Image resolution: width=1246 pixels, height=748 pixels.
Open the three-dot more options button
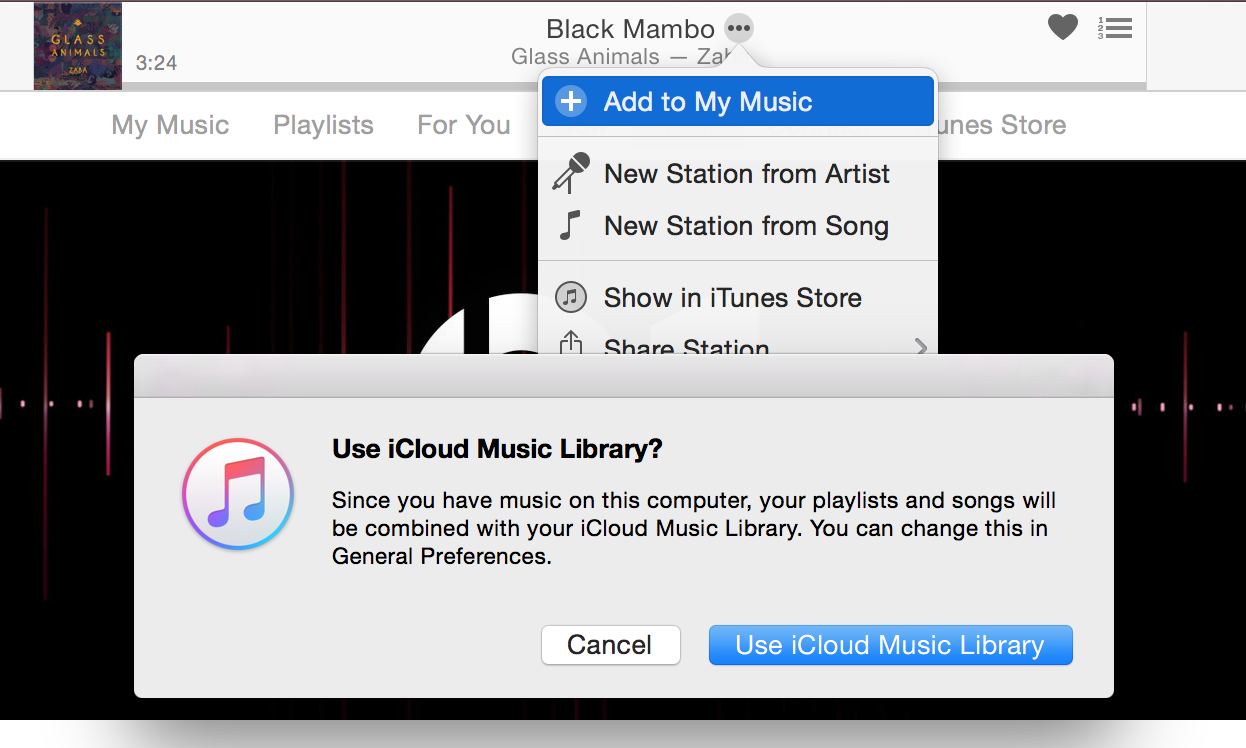[x=738, y=28]
